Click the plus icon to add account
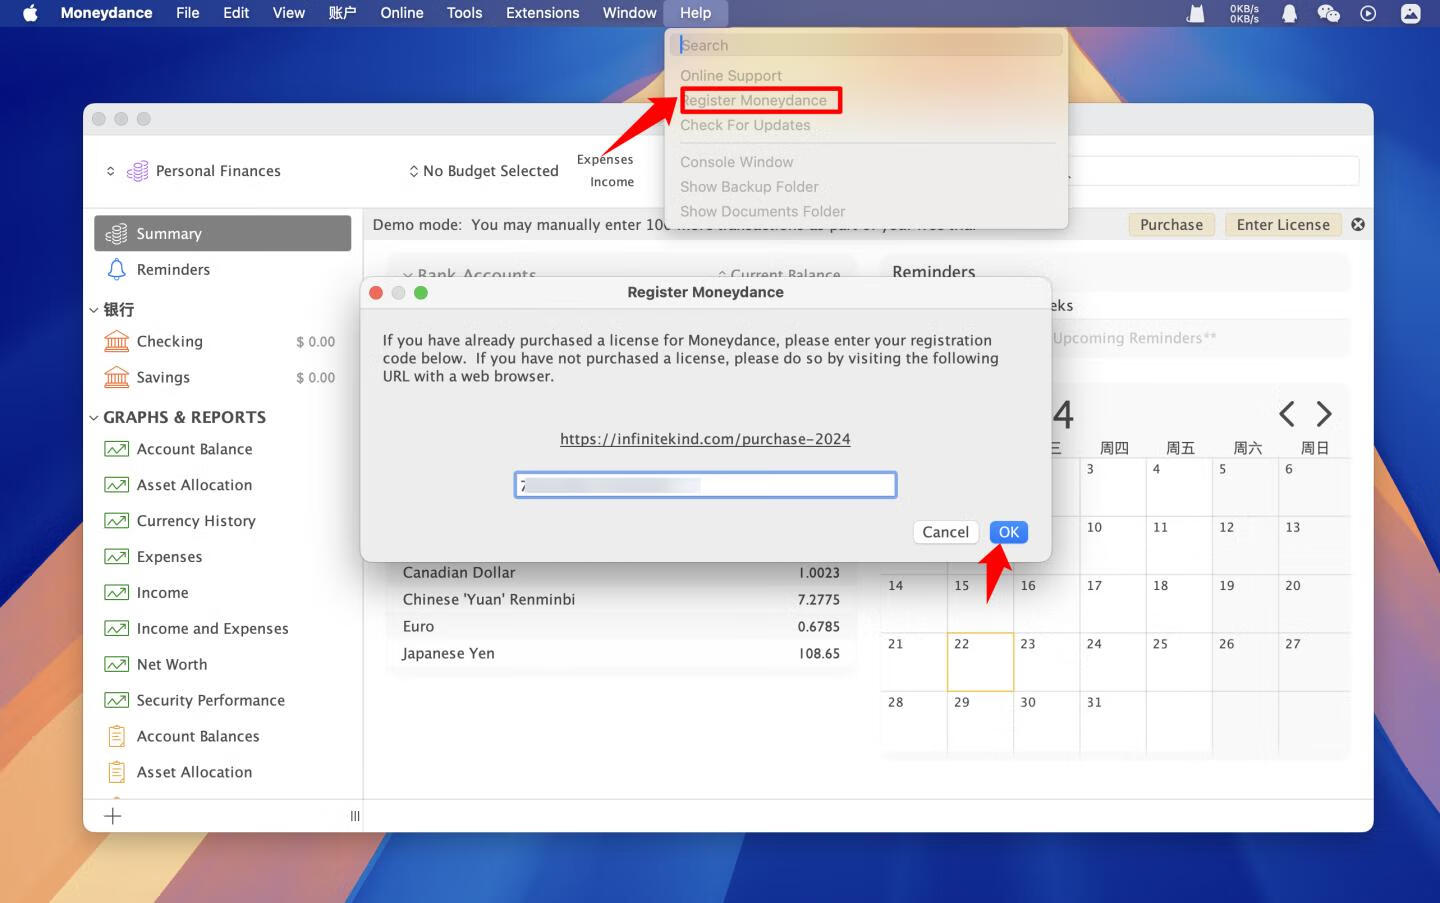This screenshot has width=1440, height=903. 113,816
